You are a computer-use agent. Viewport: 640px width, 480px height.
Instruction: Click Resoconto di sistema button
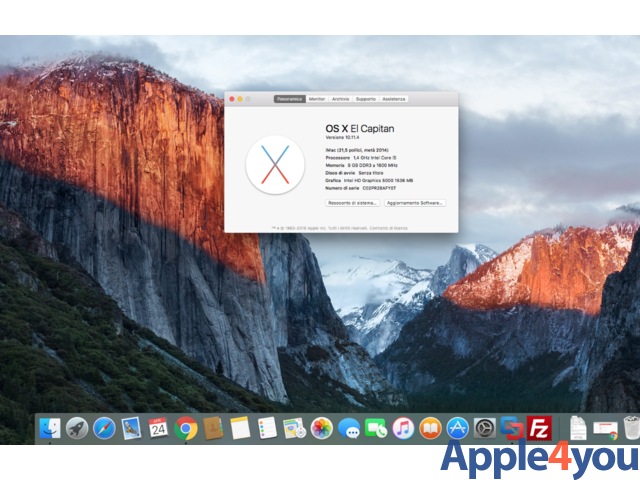[353, 203]
